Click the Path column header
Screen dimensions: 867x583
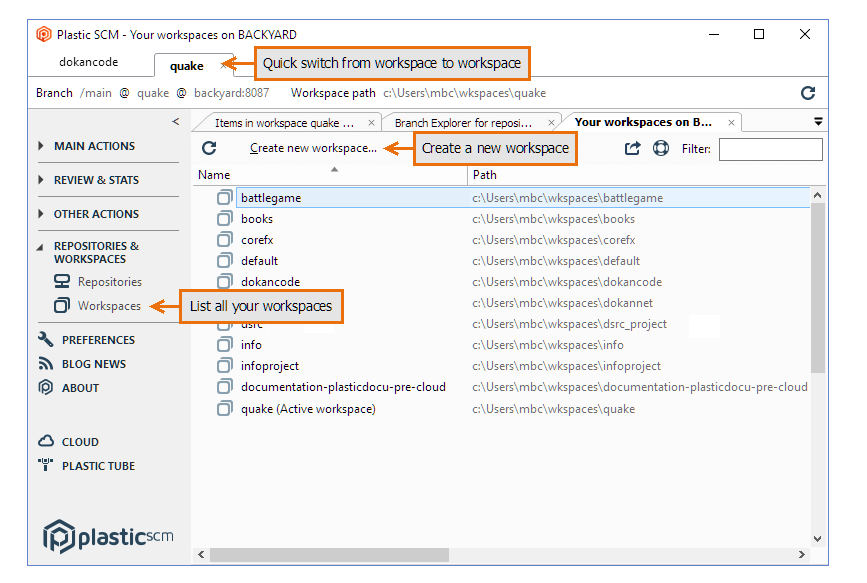tap(484, 175)
